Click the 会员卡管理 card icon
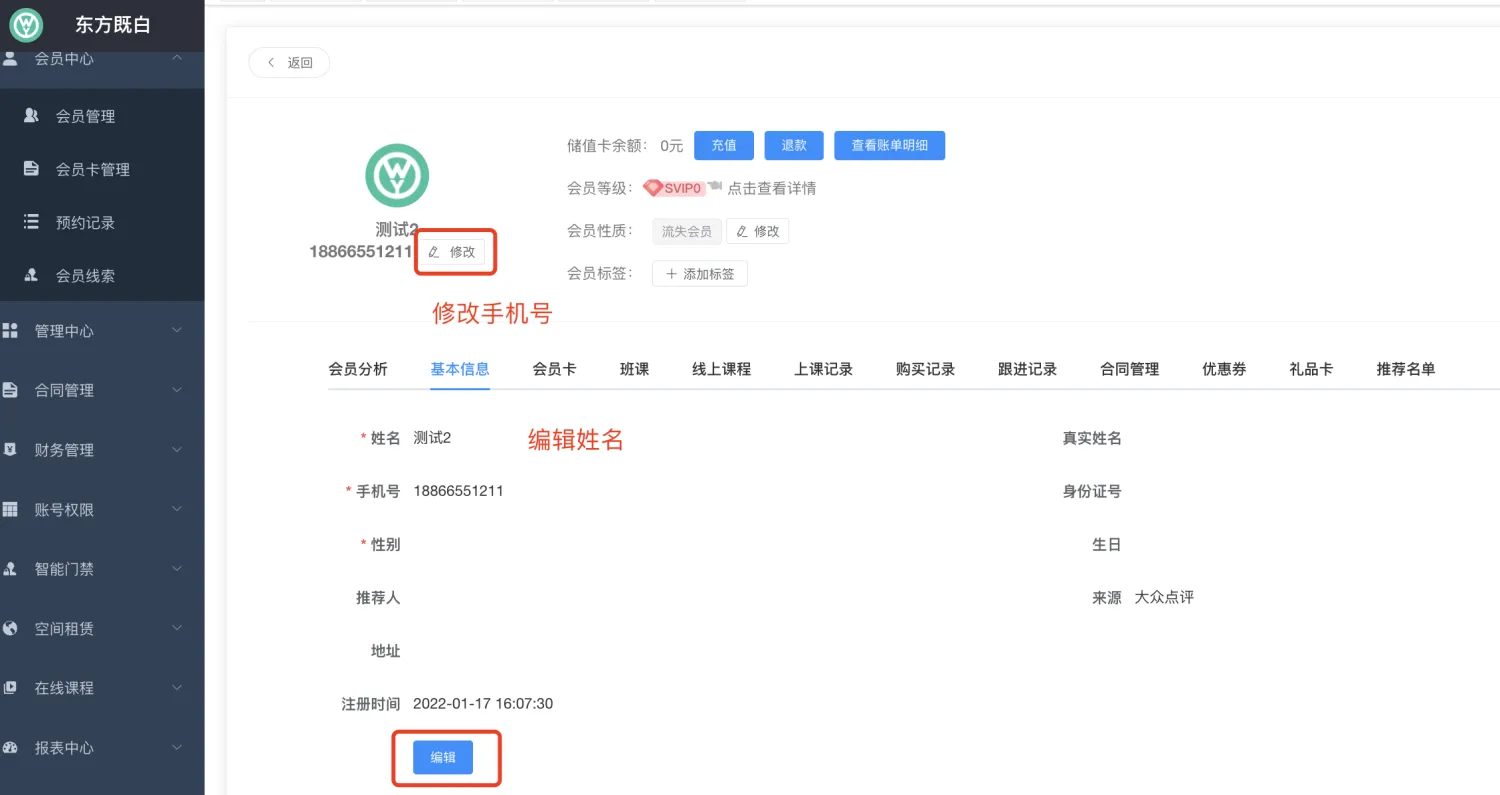The width and height of the screenshot is (1500, 795). tap(31, 169)
